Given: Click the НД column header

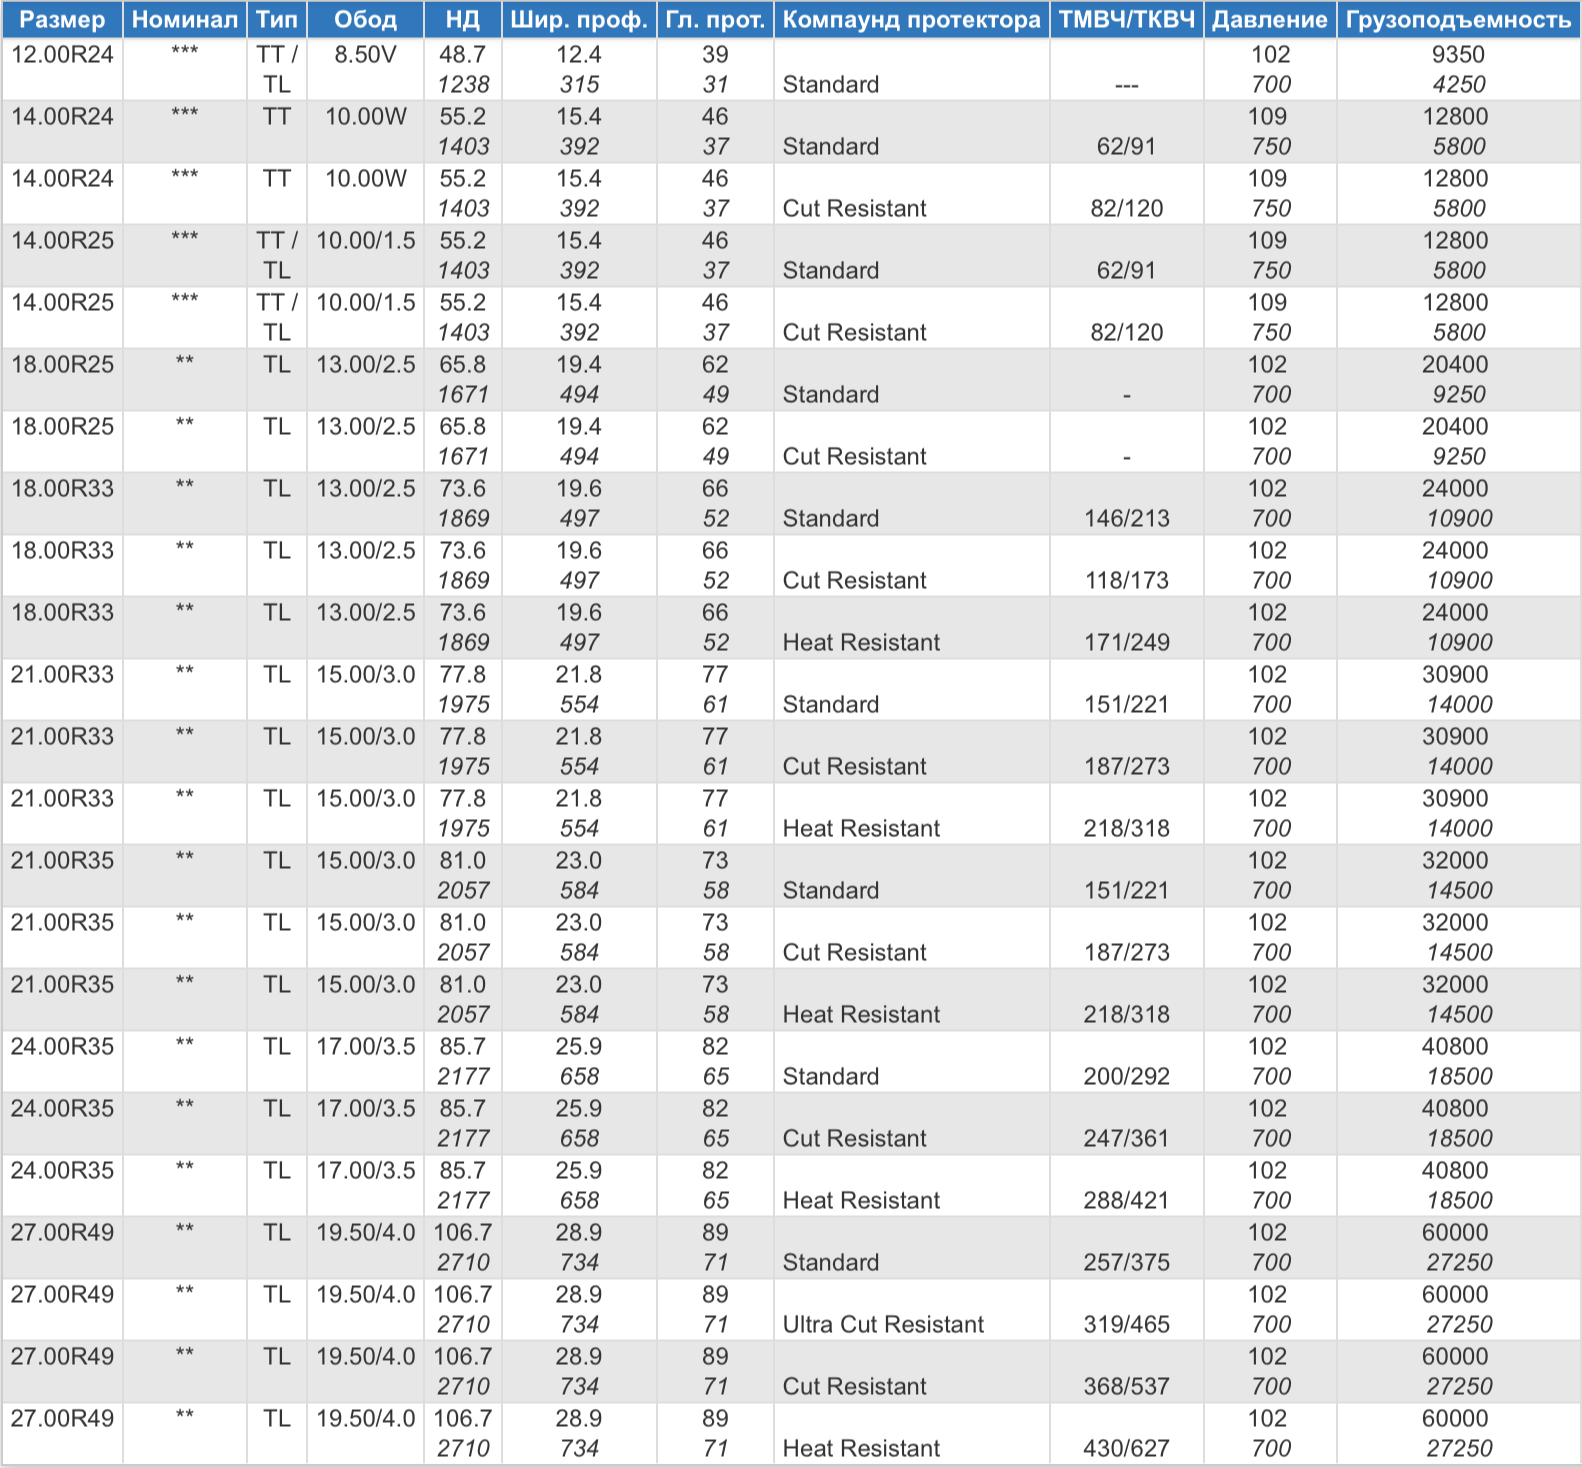Looking at the screenshot, I should coord(463,20).
